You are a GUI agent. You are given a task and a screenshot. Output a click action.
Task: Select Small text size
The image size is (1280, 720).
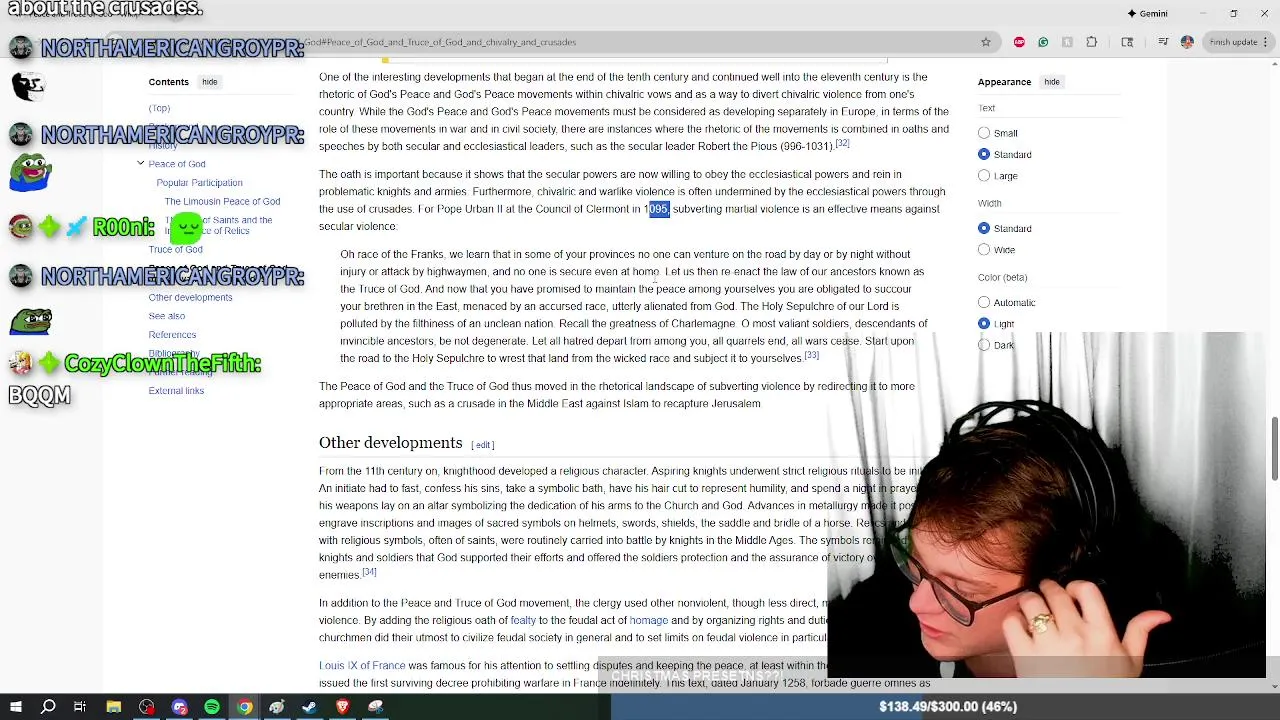click(984, 133)
